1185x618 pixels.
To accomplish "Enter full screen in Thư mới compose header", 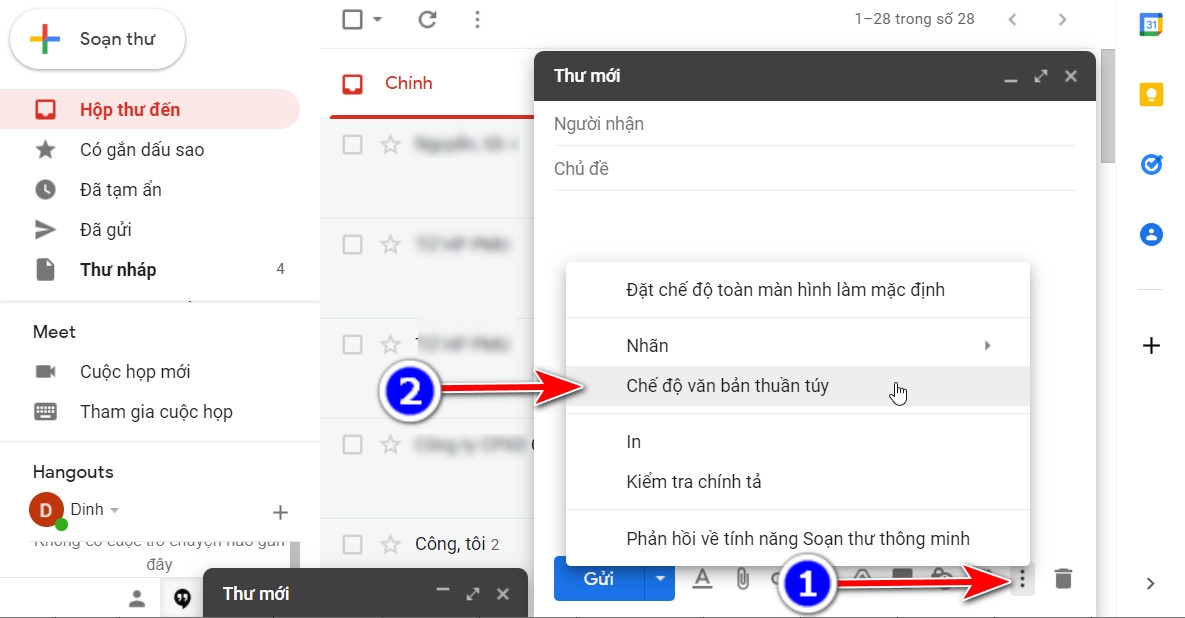I will point(1041,76).
